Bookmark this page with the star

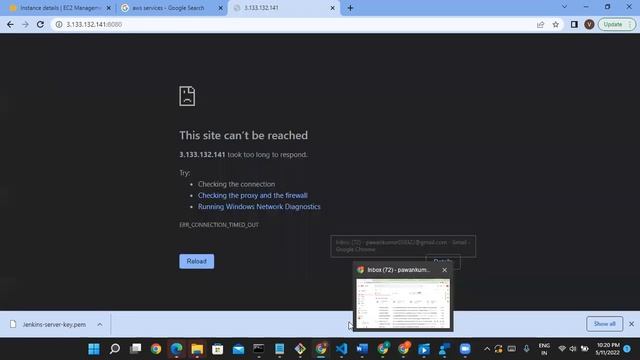click(556, 24)
